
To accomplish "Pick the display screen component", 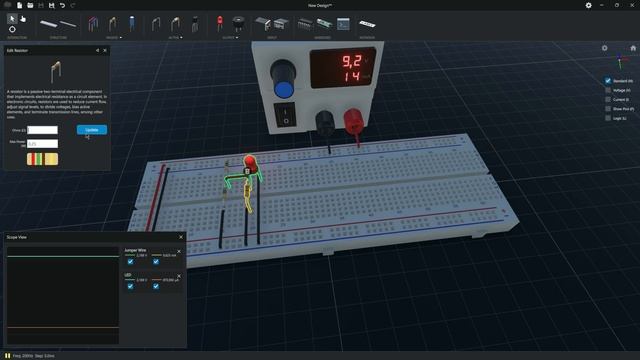I will [x=343, y=24].
